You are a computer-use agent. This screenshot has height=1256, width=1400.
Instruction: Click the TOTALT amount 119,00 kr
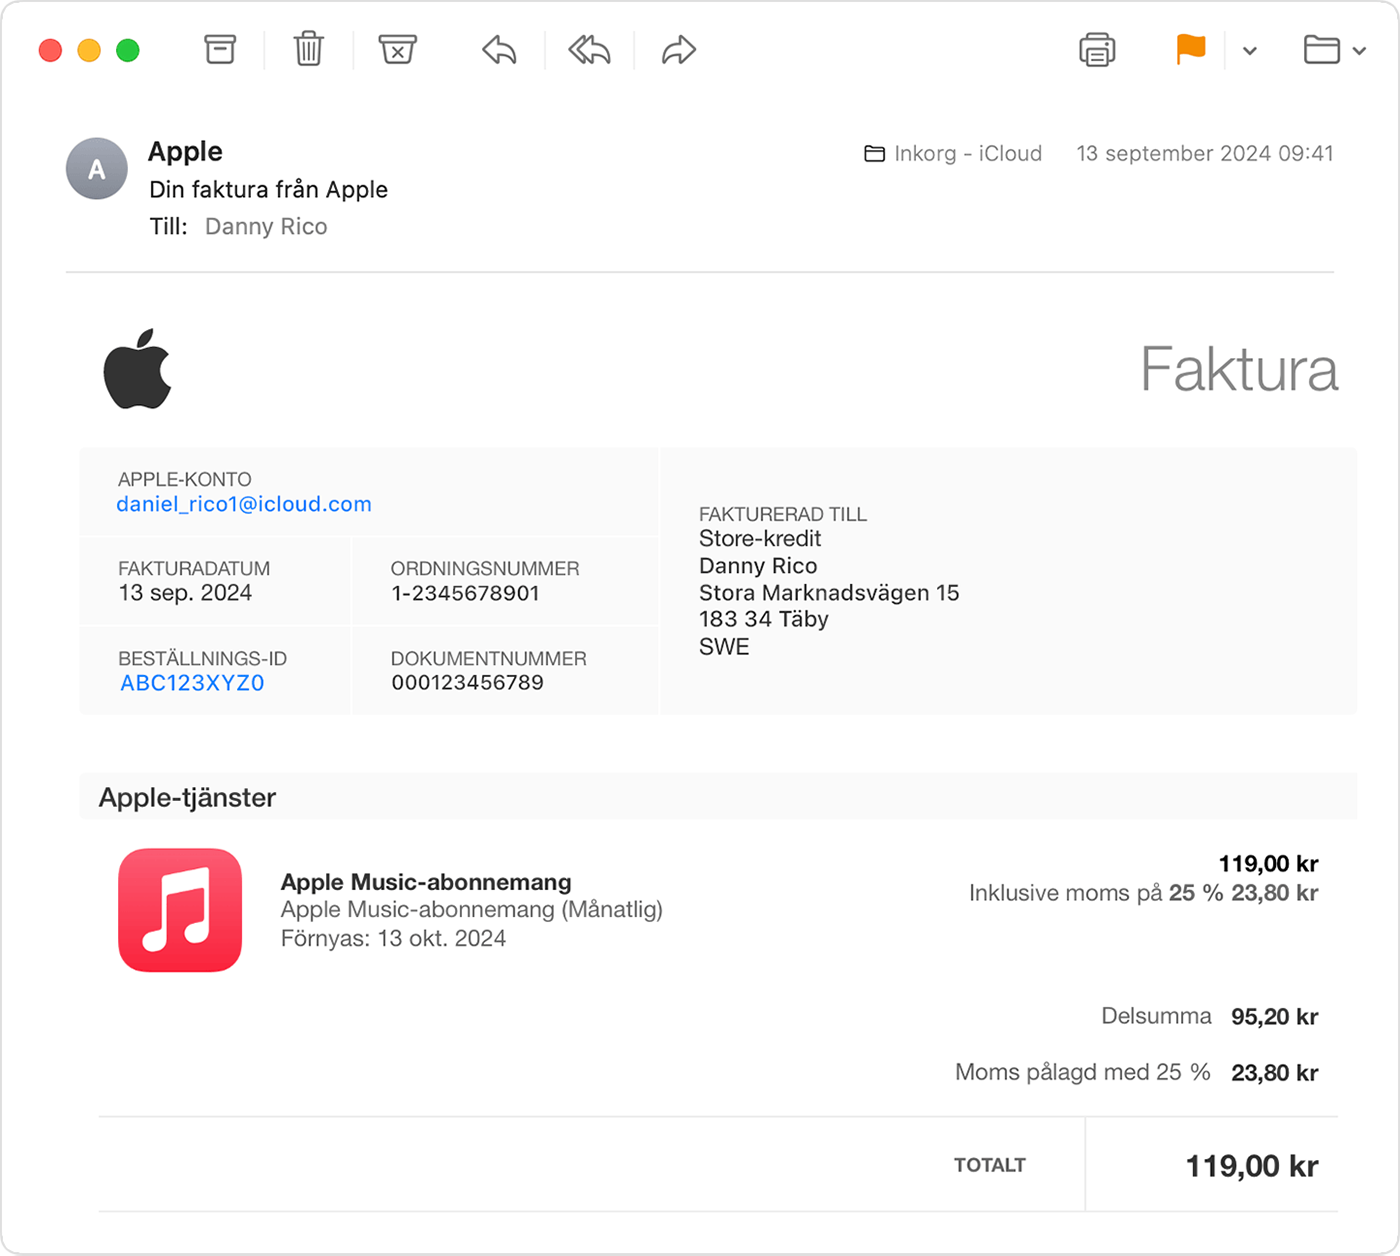pos(1250,1164)
